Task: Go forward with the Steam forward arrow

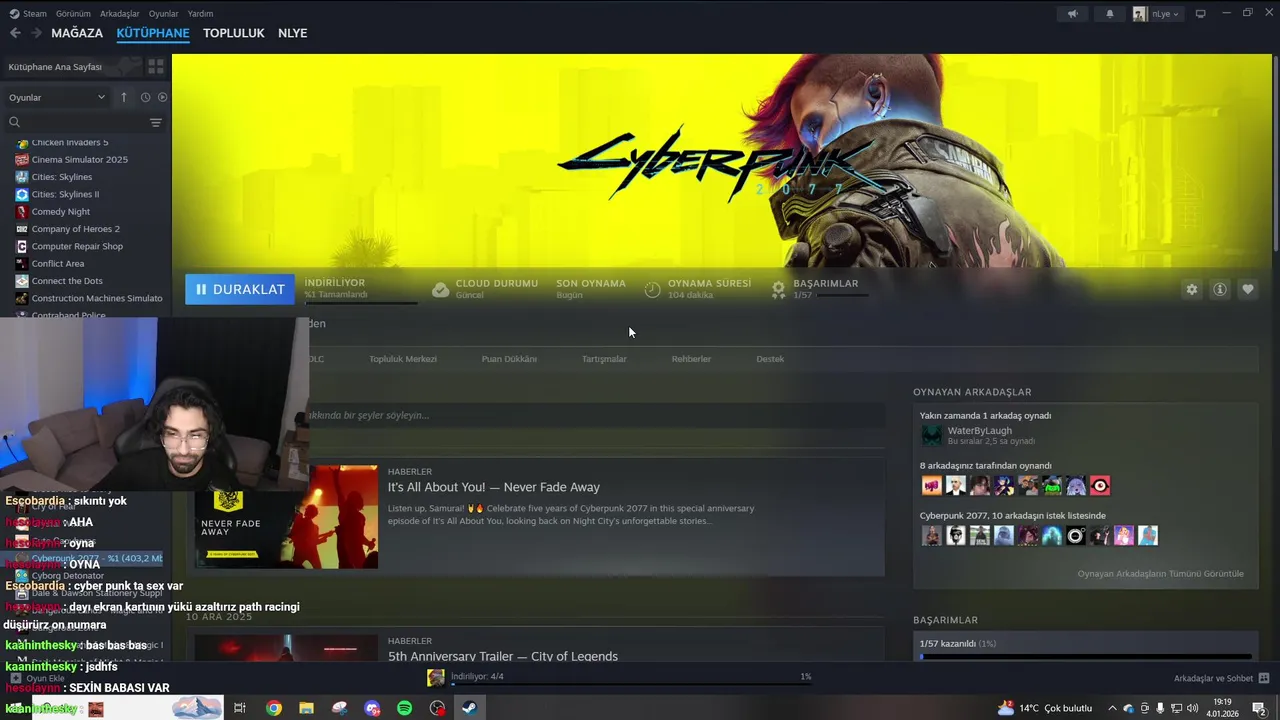Action: 36,33
